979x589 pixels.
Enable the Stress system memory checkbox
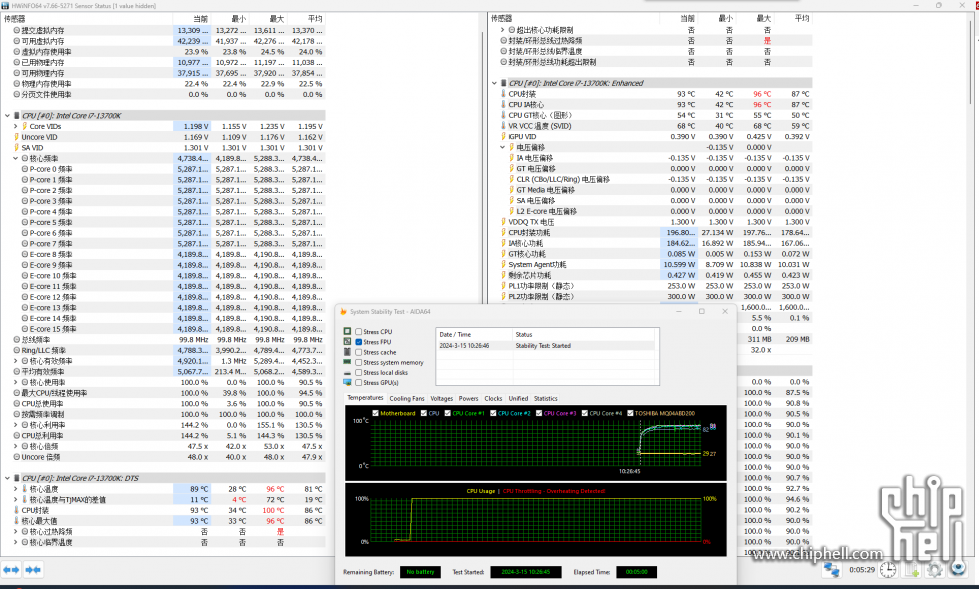coord(358,362)
